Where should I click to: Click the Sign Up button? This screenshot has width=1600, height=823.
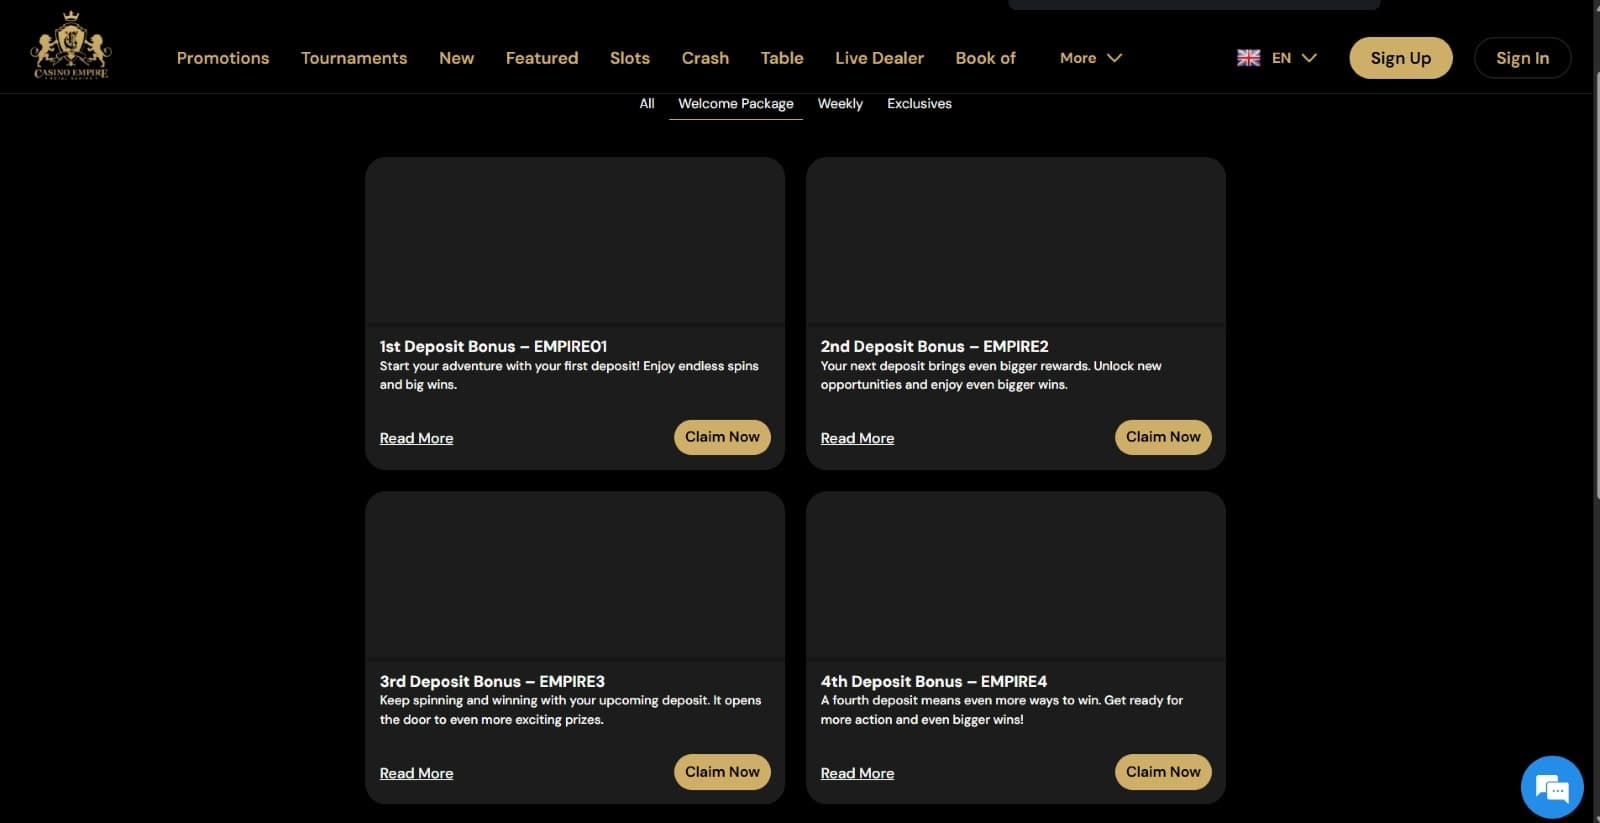point(1400,58)
